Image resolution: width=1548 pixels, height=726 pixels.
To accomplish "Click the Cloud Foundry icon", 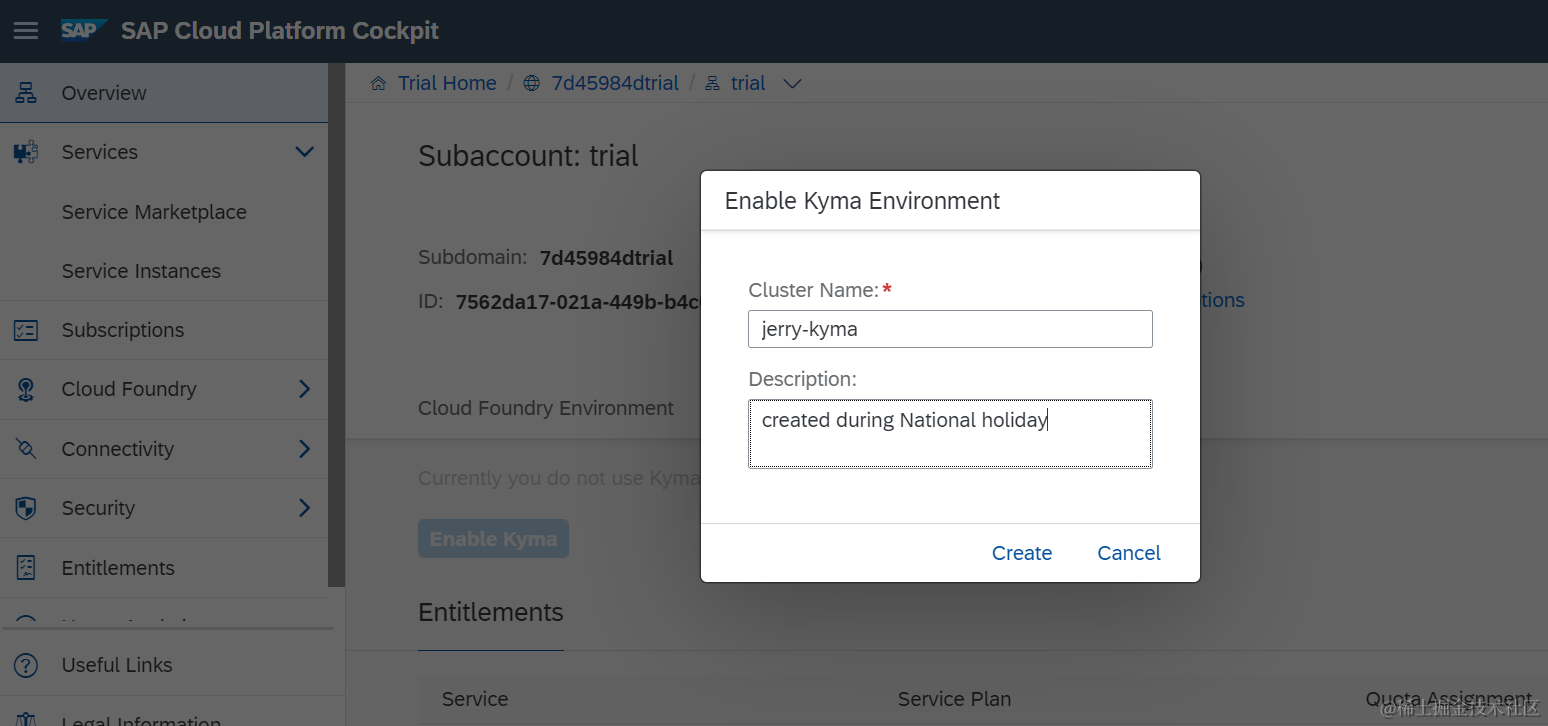I will point(26,389).
